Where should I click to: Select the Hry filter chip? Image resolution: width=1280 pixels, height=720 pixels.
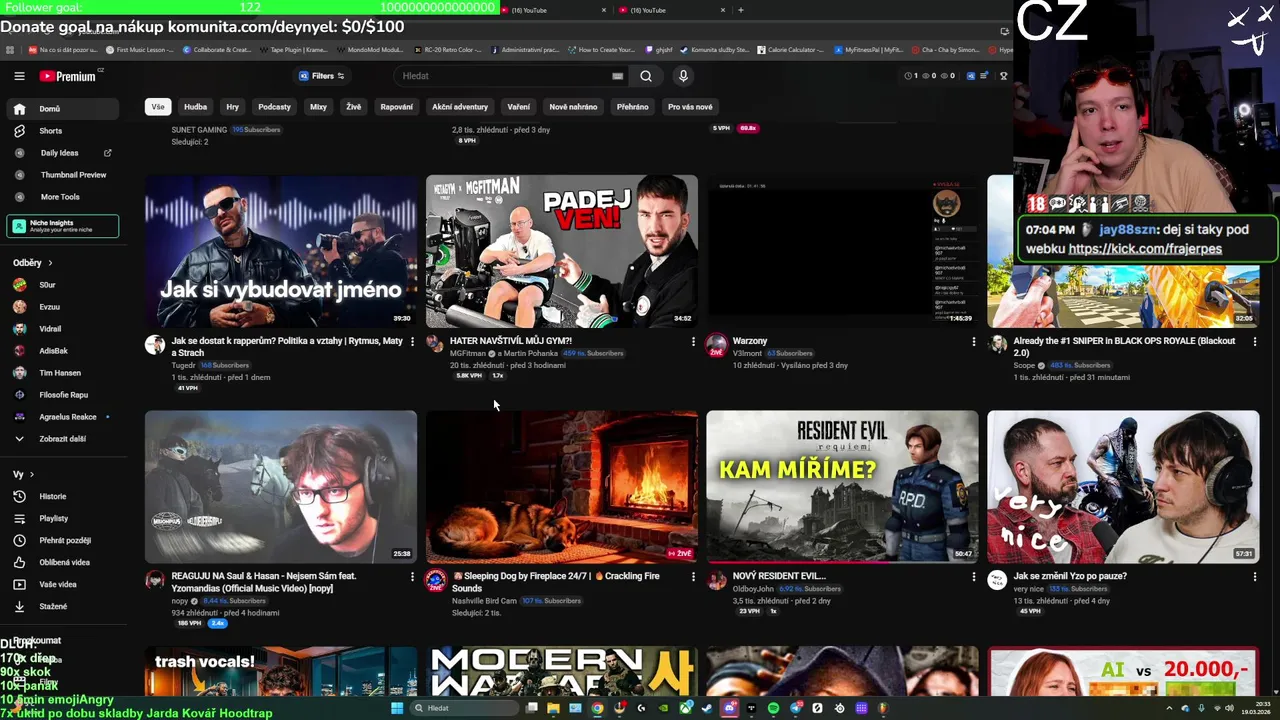233,107
